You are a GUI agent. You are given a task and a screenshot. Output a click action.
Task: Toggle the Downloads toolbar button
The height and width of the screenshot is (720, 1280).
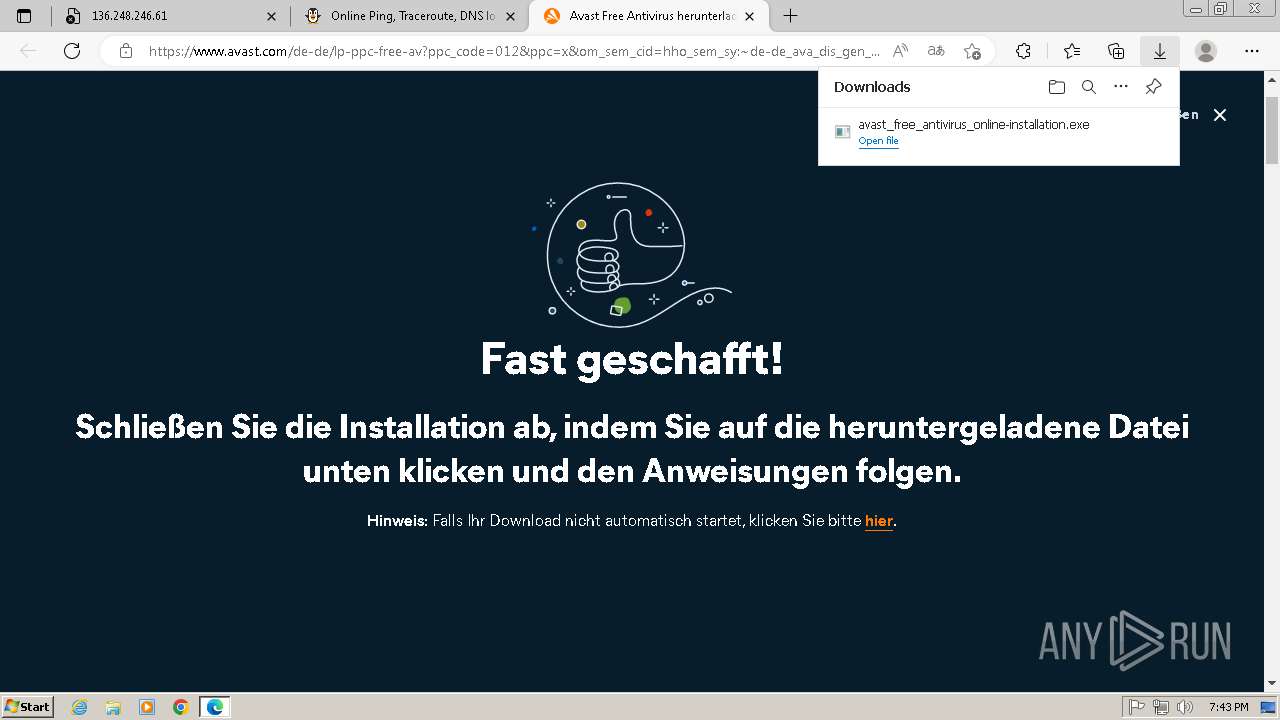tap(1160, 51)
